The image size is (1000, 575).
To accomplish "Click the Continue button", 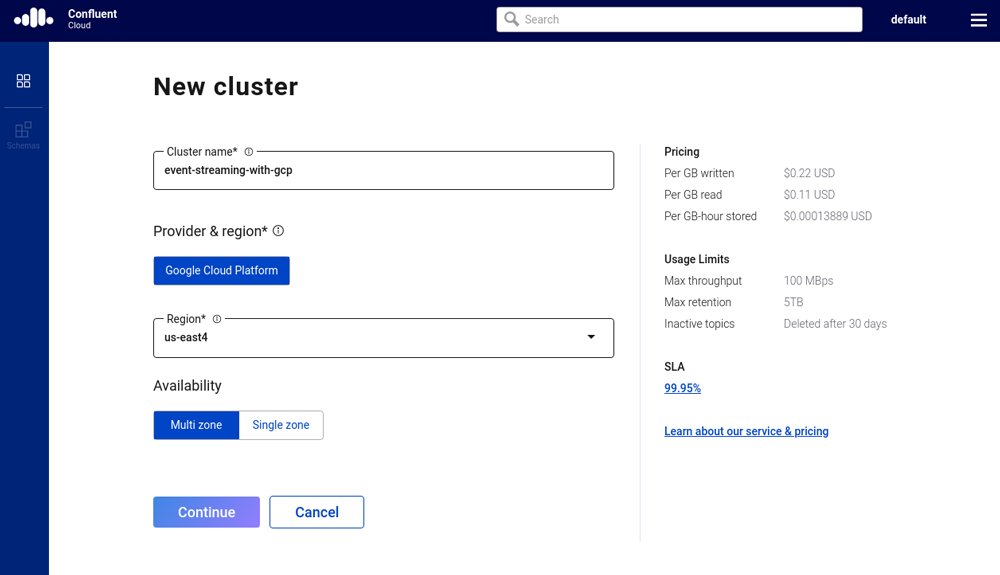I will 206,512.
